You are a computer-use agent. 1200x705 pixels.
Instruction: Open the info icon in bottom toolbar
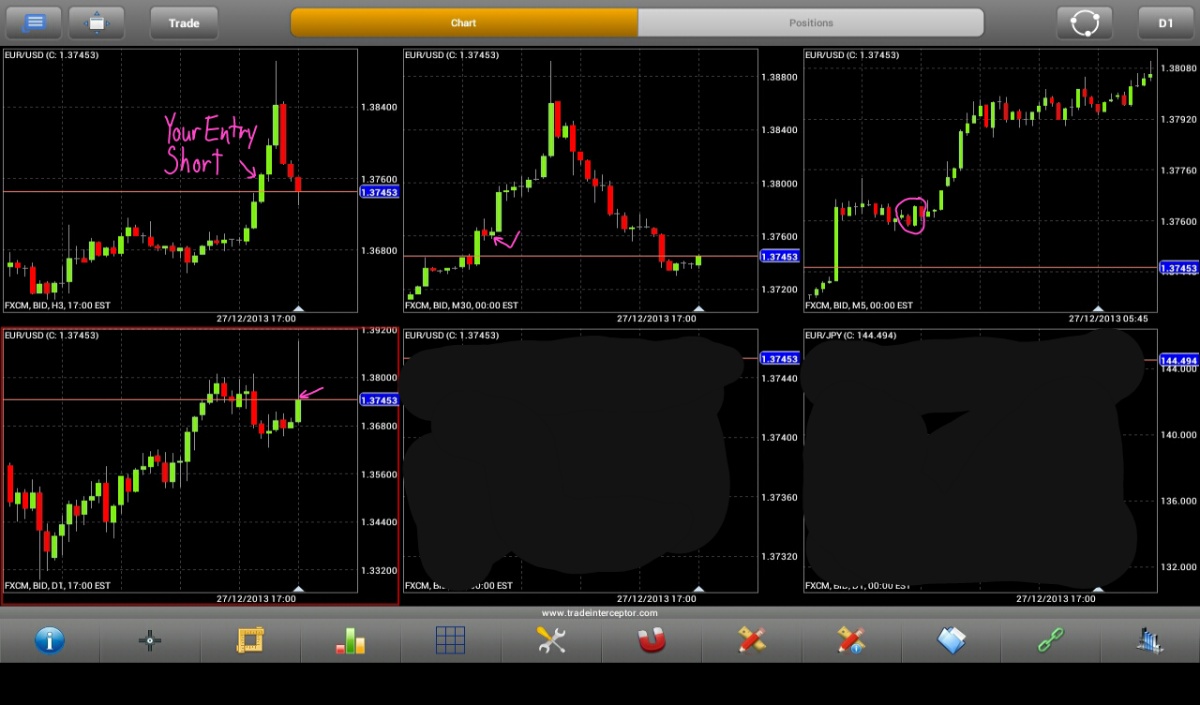tap(50, 640)
